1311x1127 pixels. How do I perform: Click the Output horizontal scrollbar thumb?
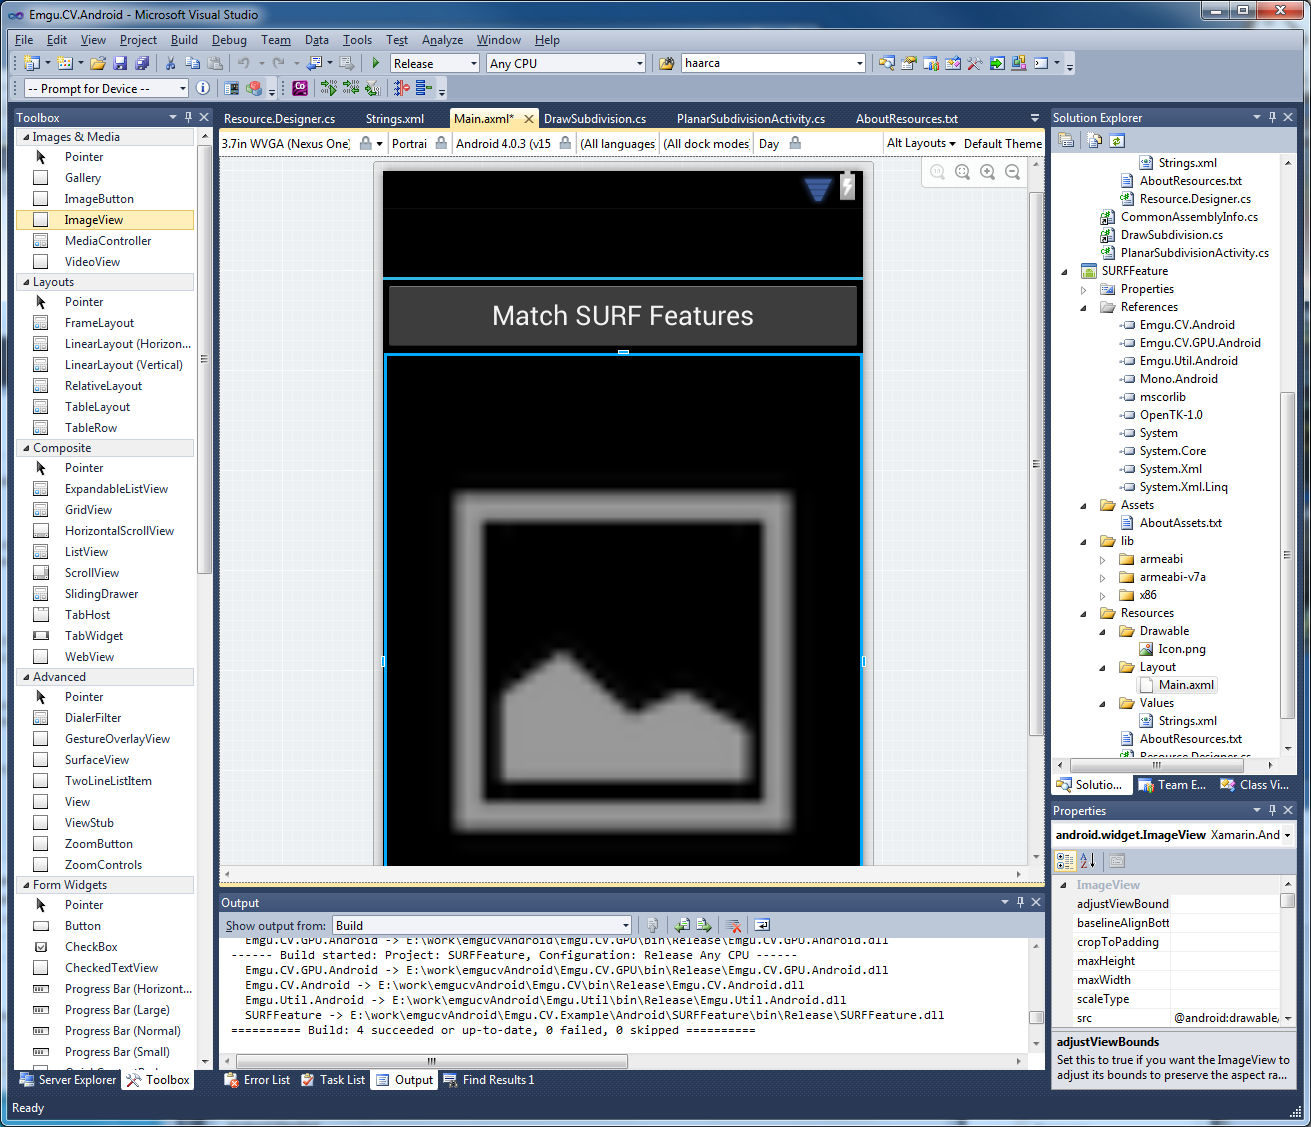point(432,1061)
